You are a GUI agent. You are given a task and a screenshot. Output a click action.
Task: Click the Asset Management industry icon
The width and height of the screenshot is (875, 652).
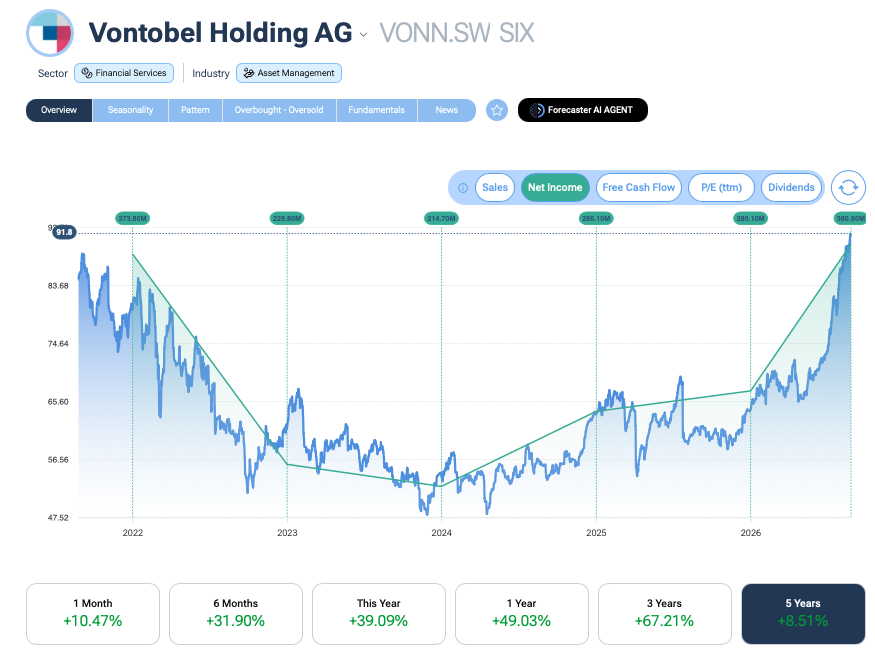(249, 73)
